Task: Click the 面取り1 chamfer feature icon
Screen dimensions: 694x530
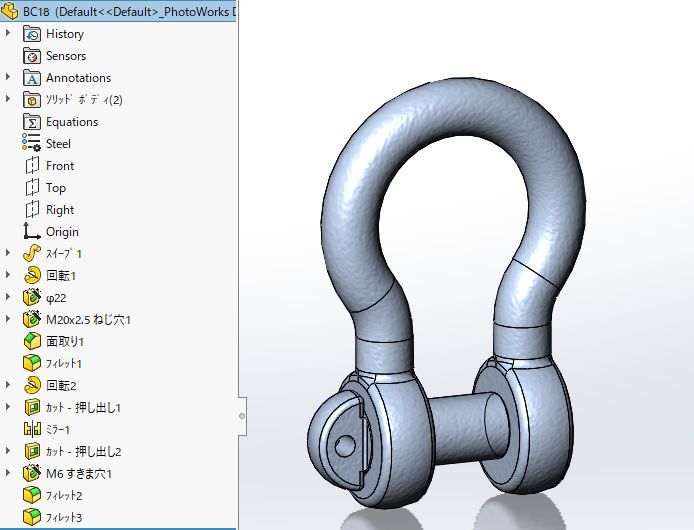Action: pyautogui.click(x=32, y=341)
